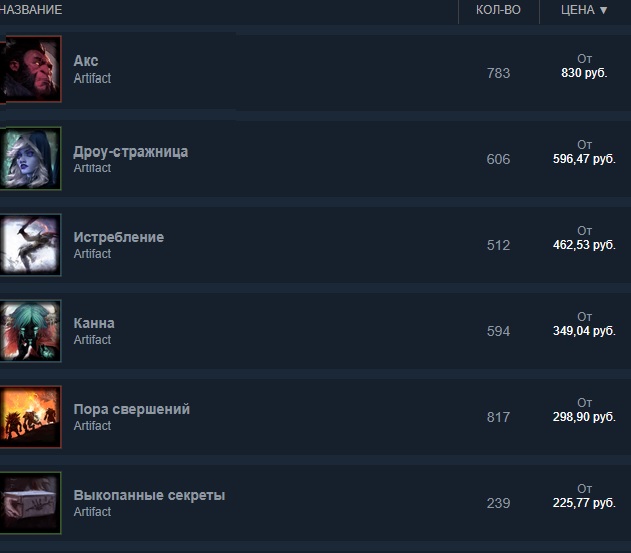631x553 pixels.
Task: Select the Выкопанные секреты chest icon
Action: pos(31,503)
